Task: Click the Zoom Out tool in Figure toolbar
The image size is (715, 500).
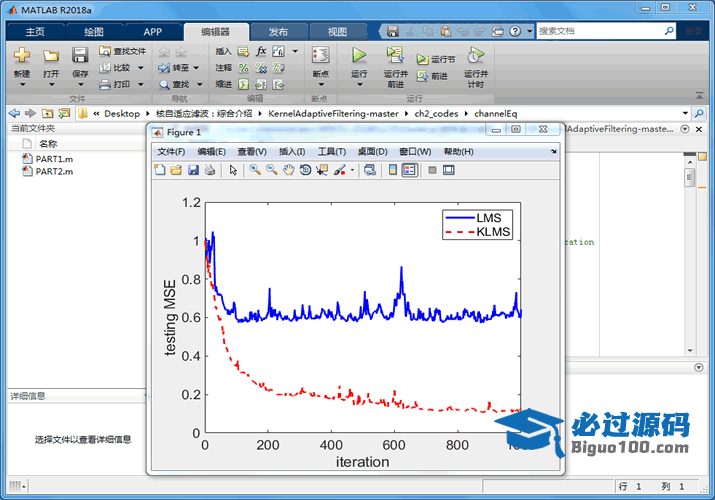Action: tap(271, 170)
